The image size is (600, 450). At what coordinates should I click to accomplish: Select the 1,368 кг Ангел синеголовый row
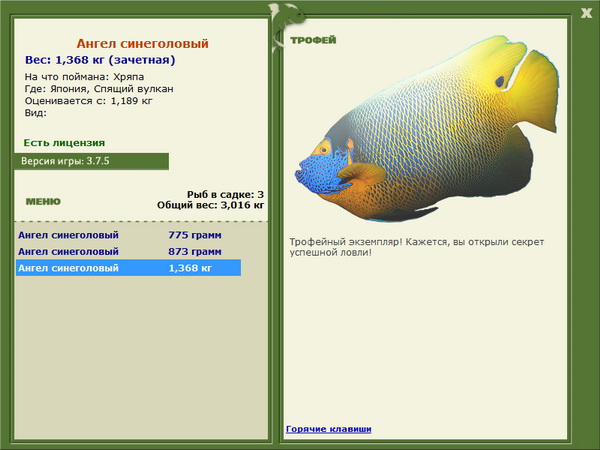click(129, 268)
